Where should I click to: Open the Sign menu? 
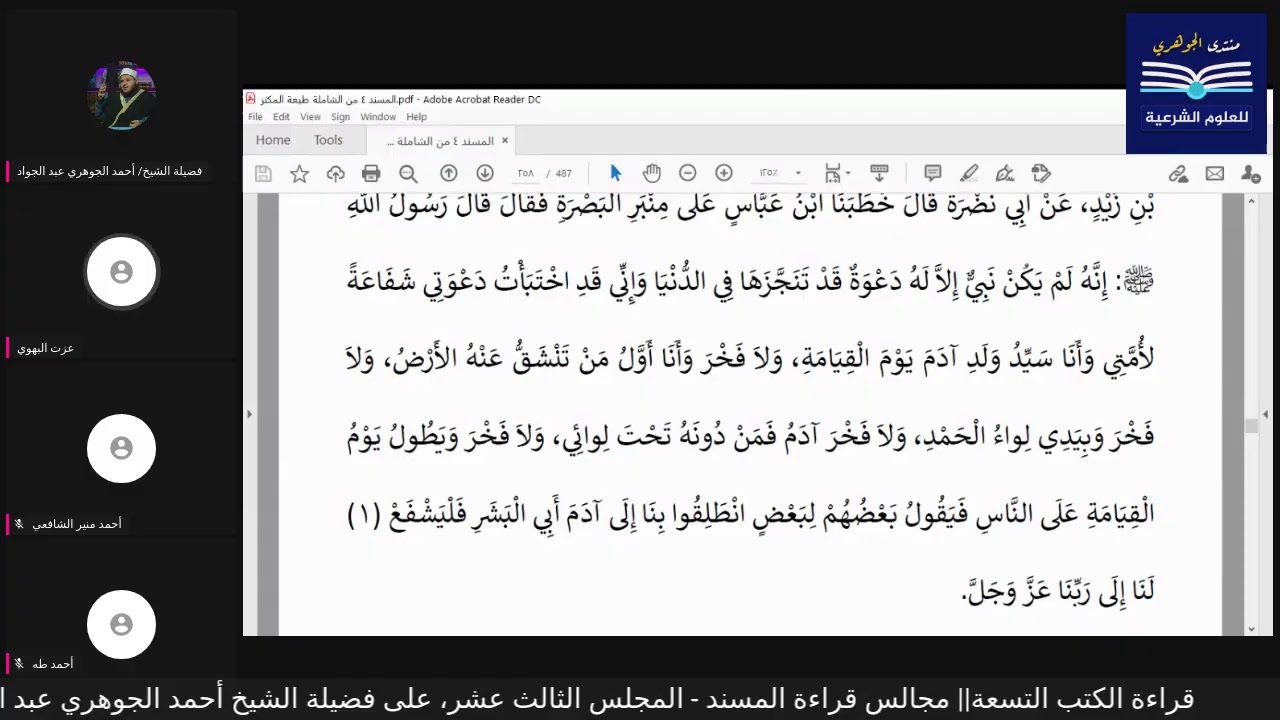coord(340,117)
